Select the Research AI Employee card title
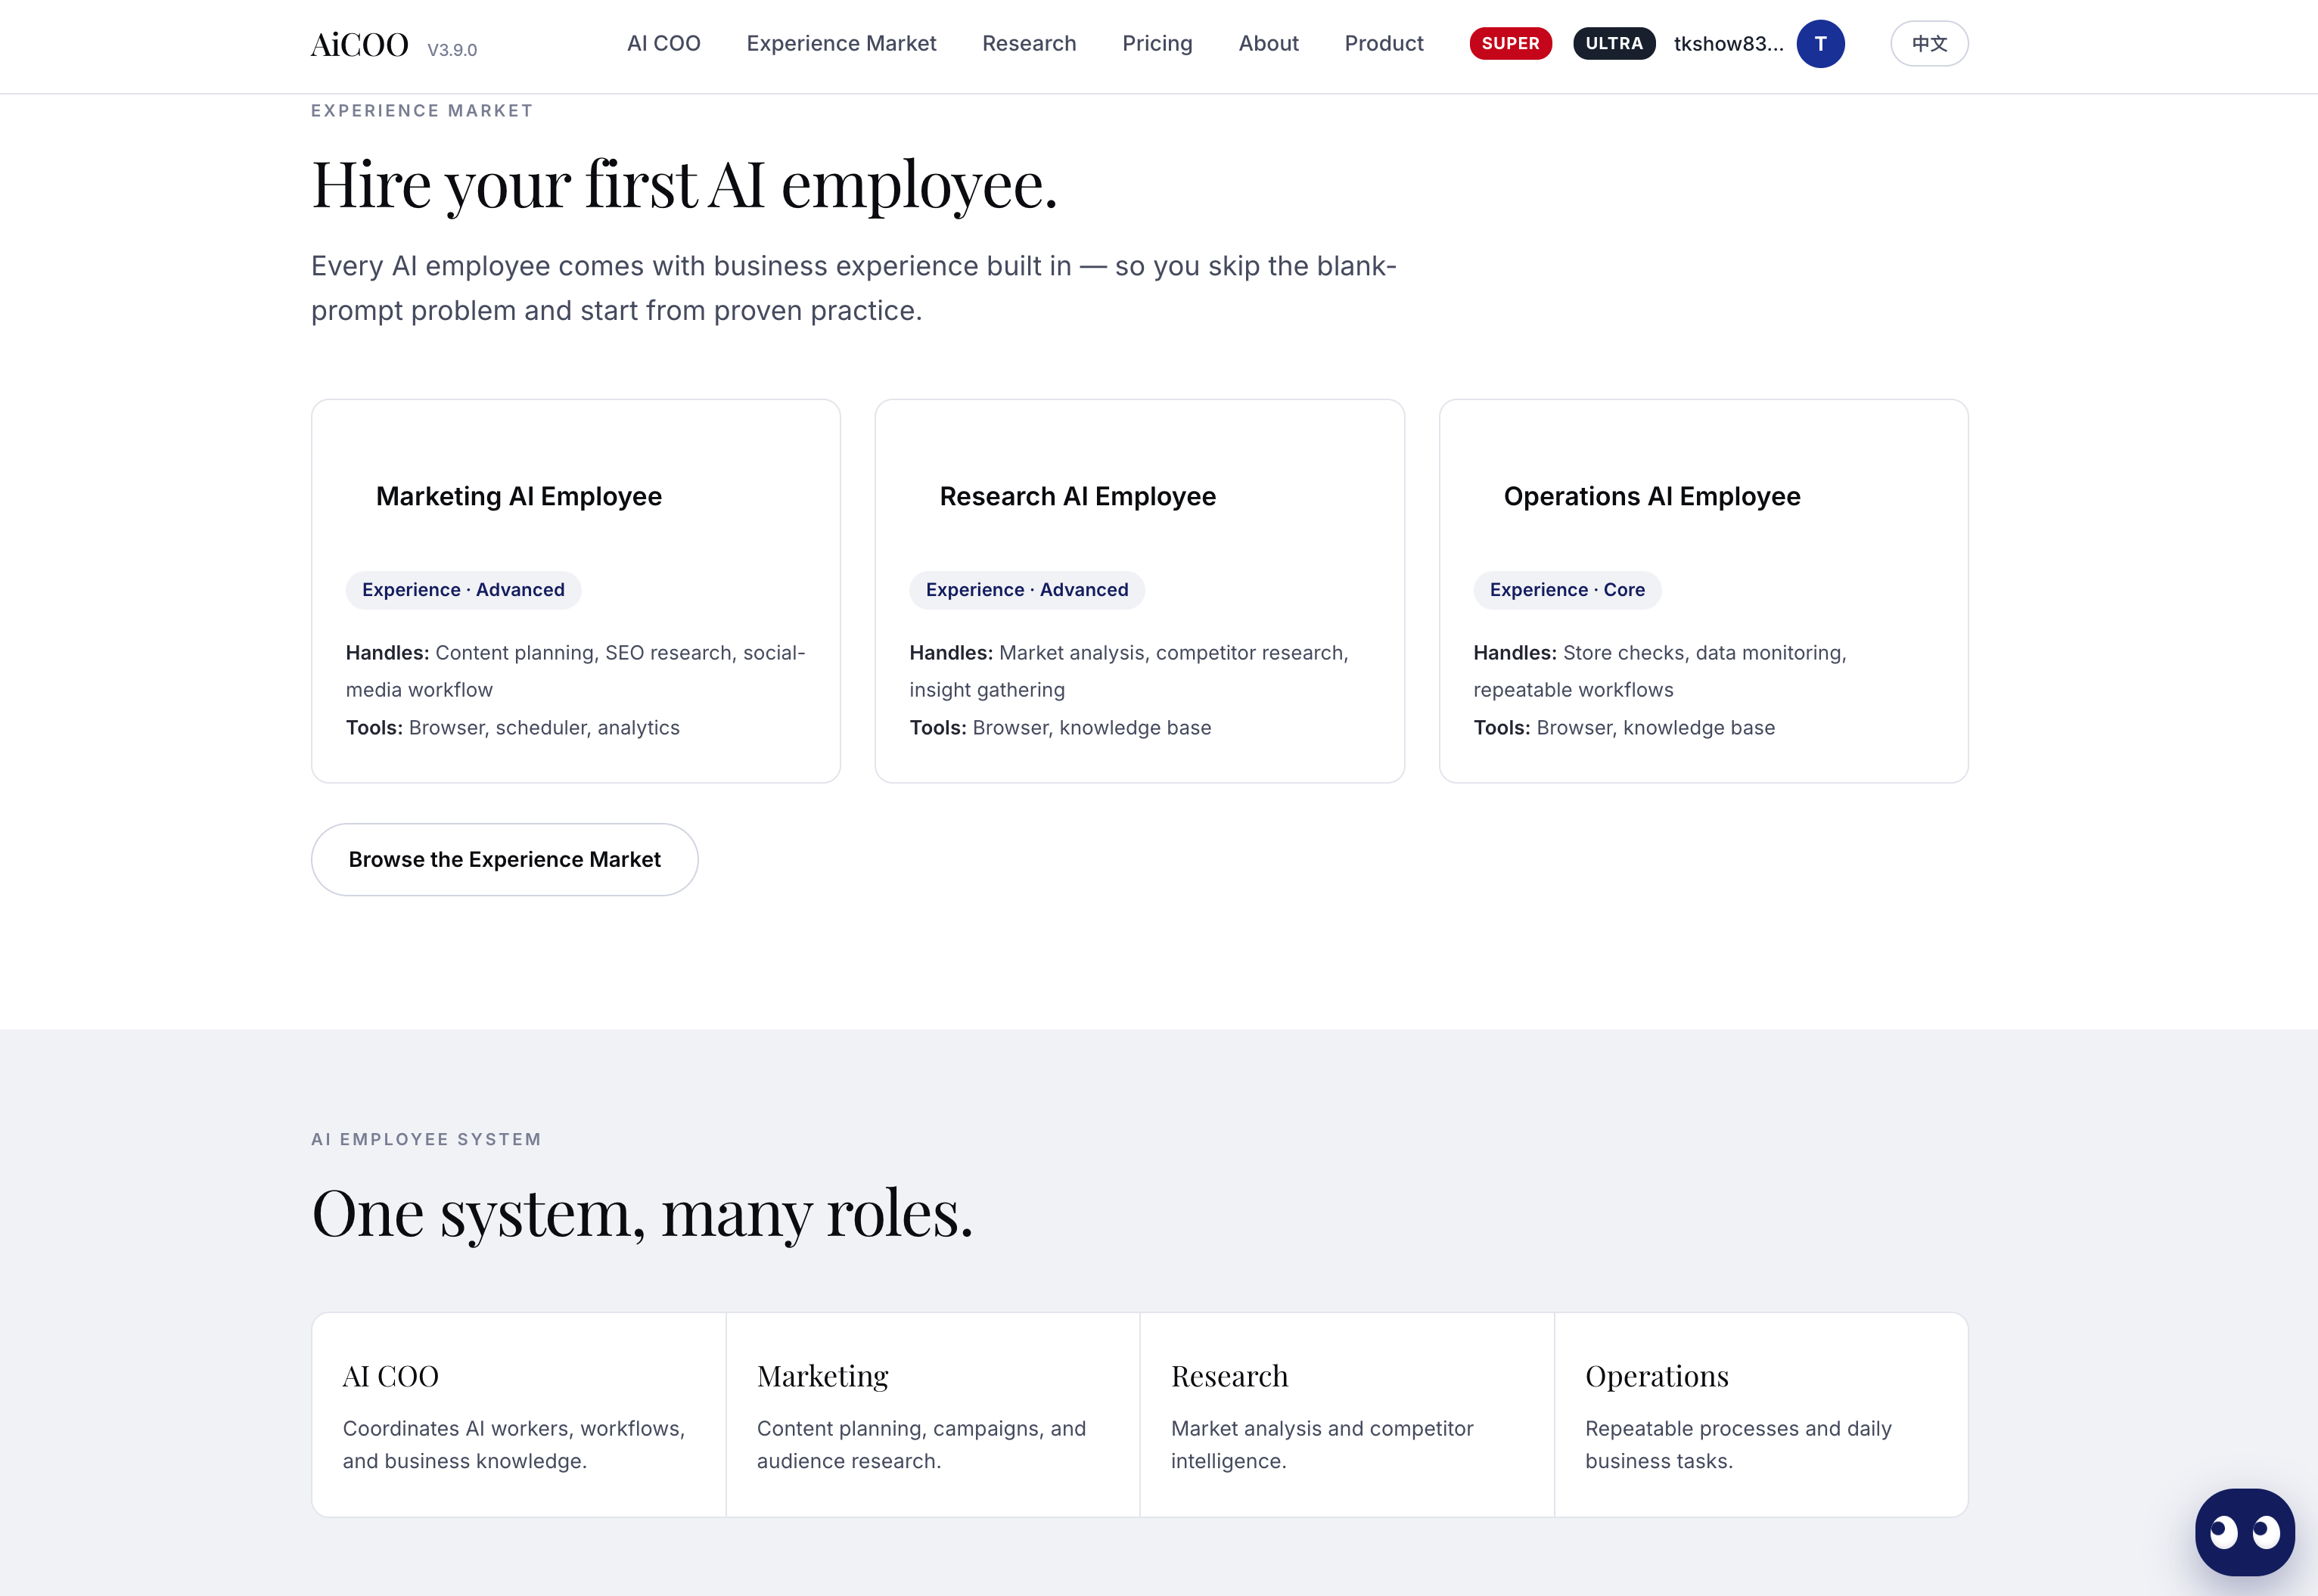2318x1596 pixels. (1078, 497)
